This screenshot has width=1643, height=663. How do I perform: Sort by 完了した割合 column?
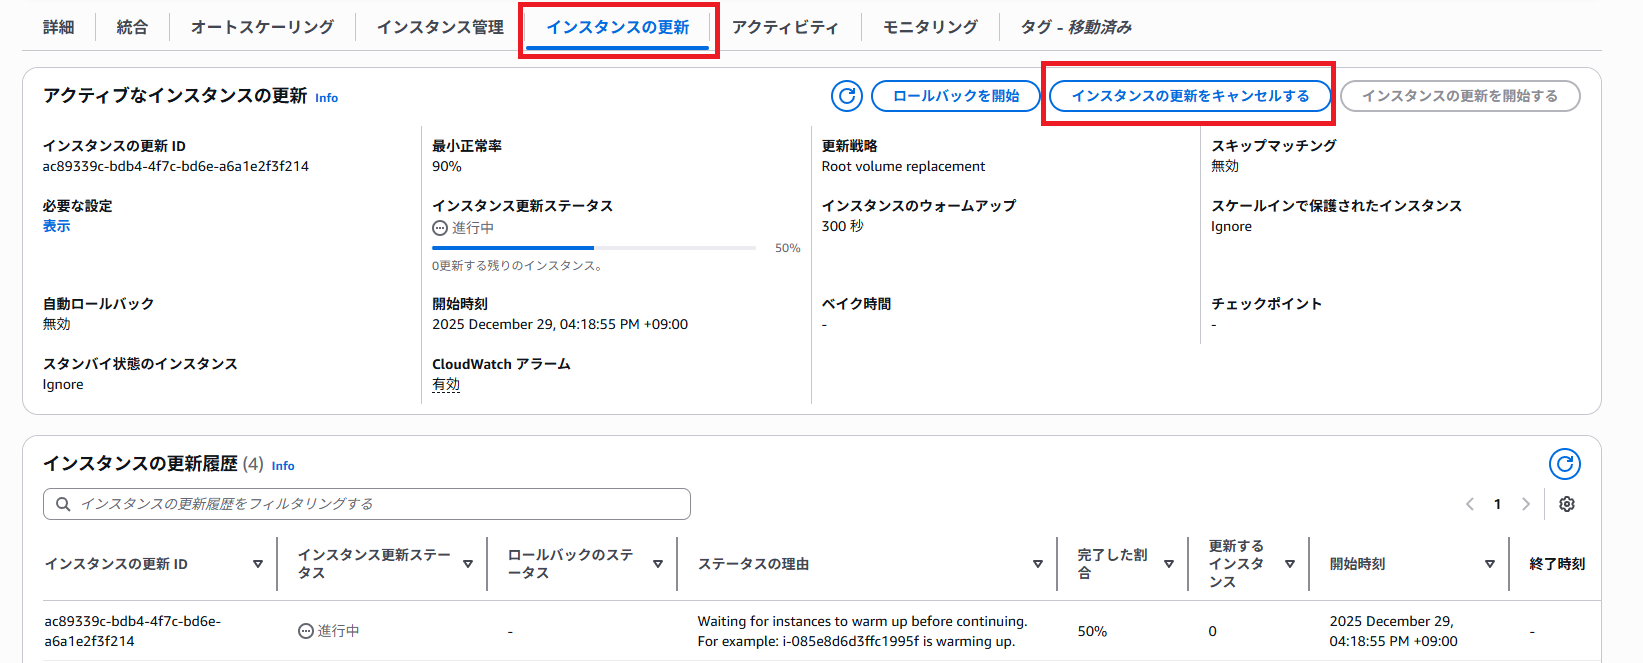(x=1168, y=564)
